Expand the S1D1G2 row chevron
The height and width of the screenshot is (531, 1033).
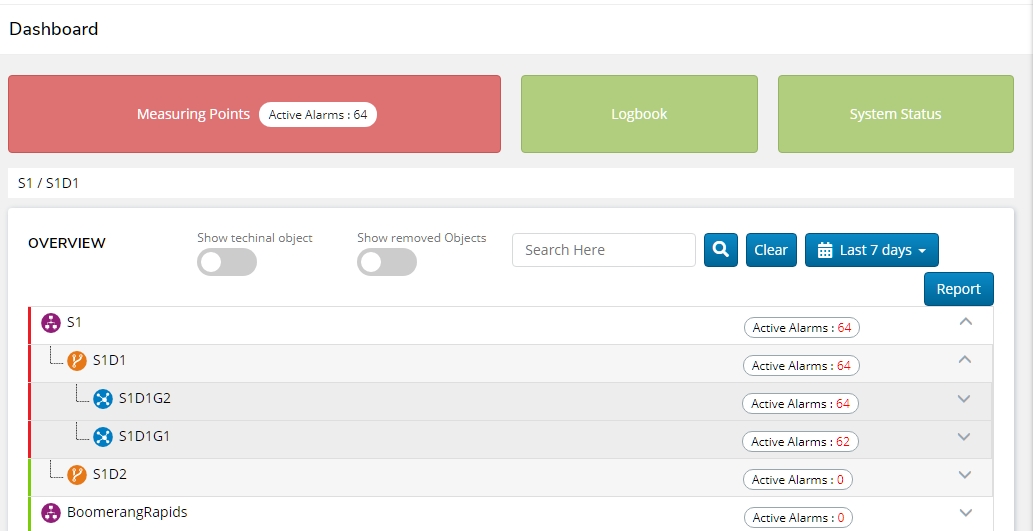964,399
